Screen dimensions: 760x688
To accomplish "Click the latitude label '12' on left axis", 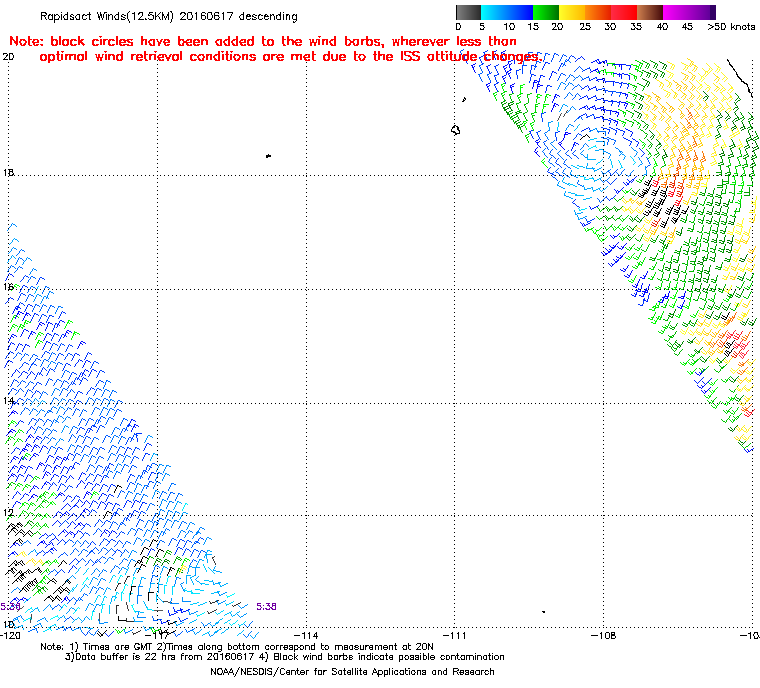I will coord(8,513).
